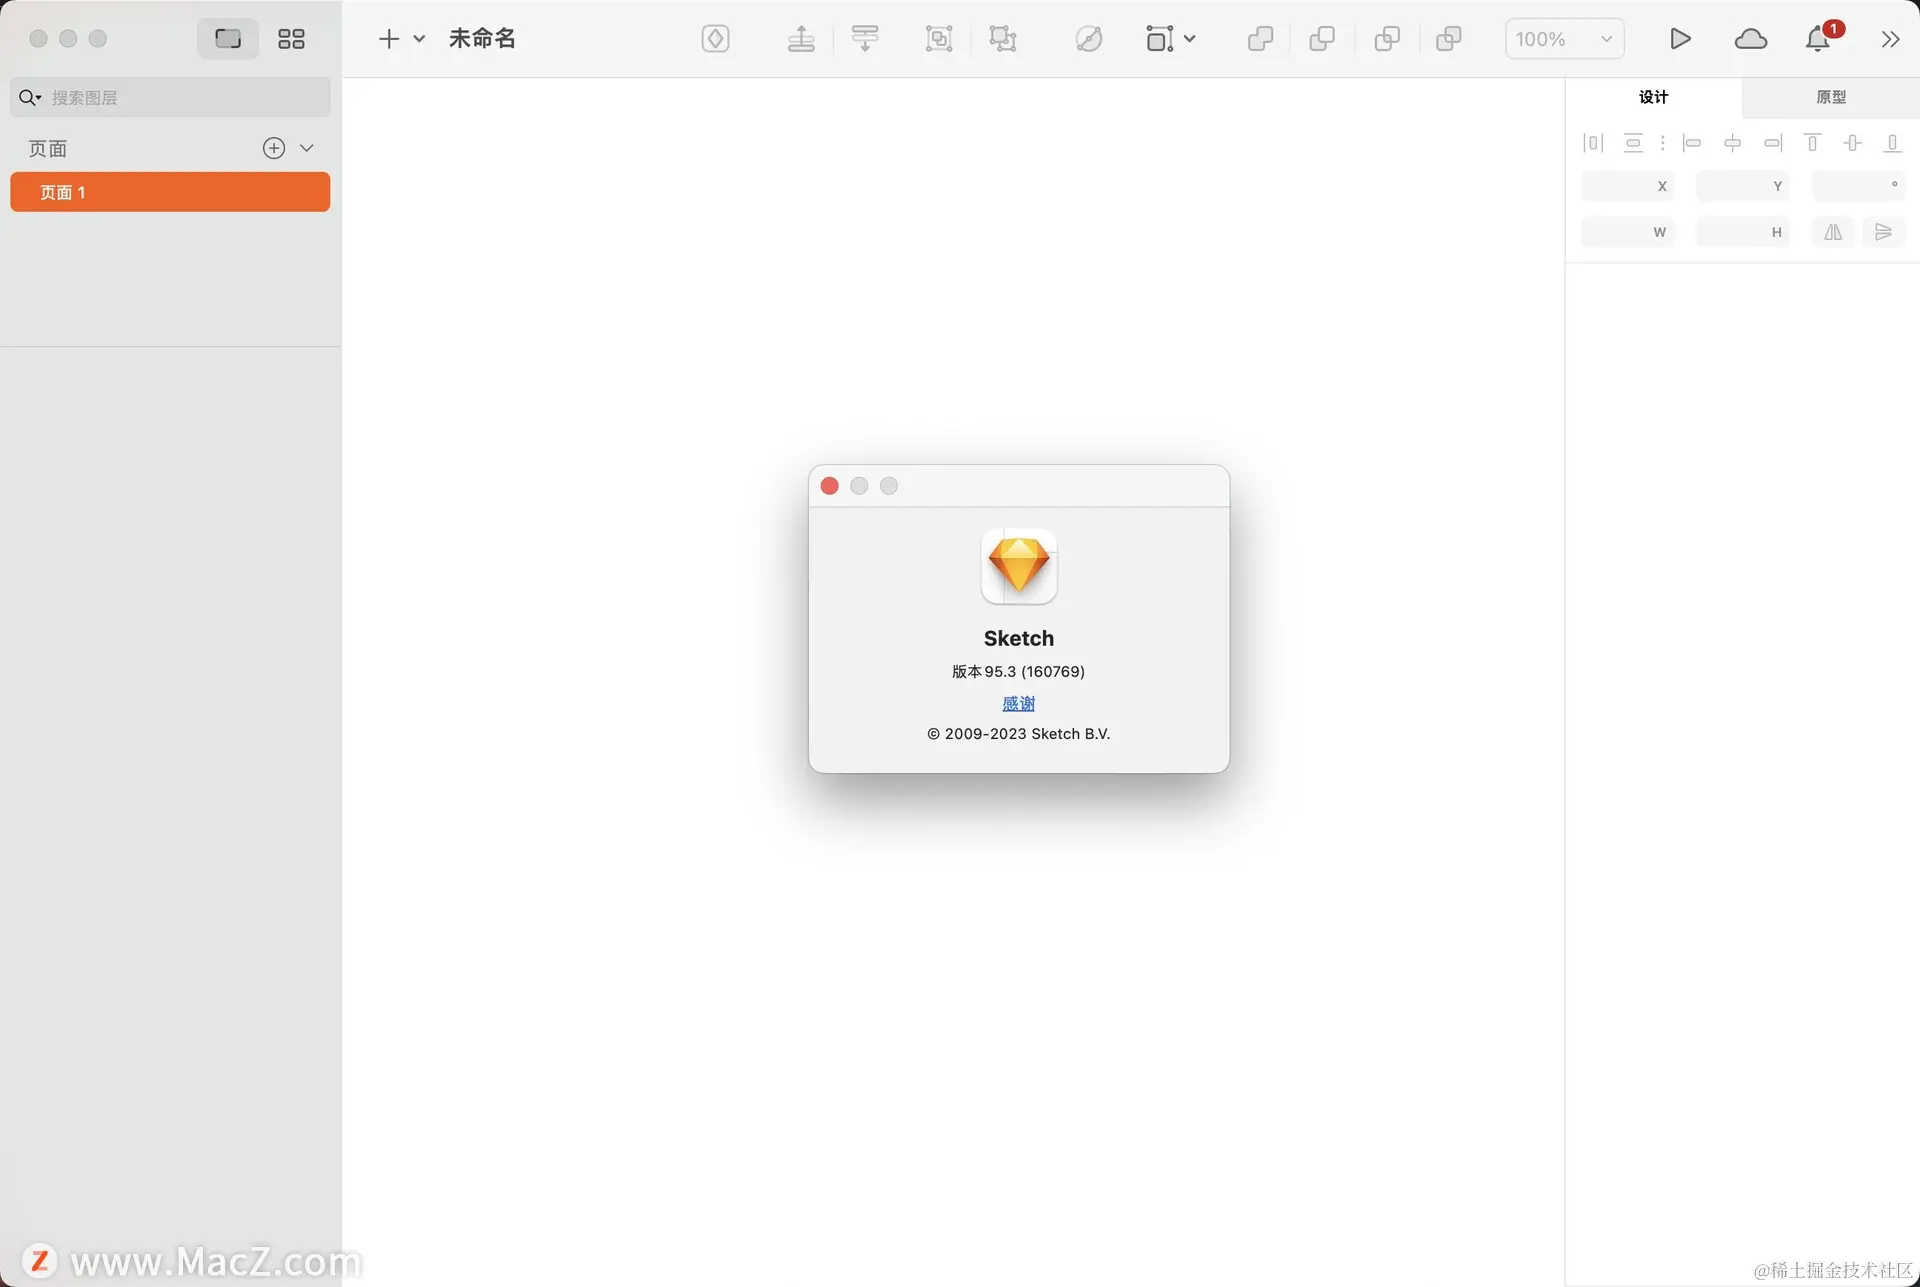Toggle flip horizontal in inspector

[x=1832, y=232]
